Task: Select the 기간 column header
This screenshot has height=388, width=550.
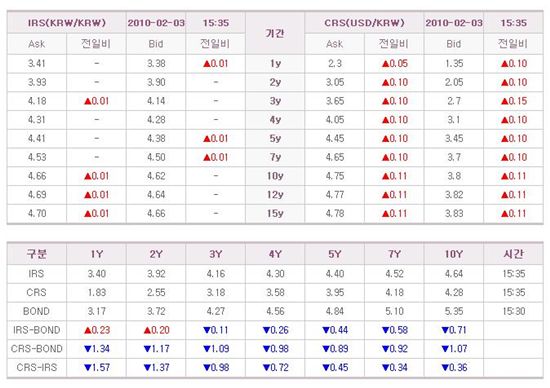Action: 275,33
